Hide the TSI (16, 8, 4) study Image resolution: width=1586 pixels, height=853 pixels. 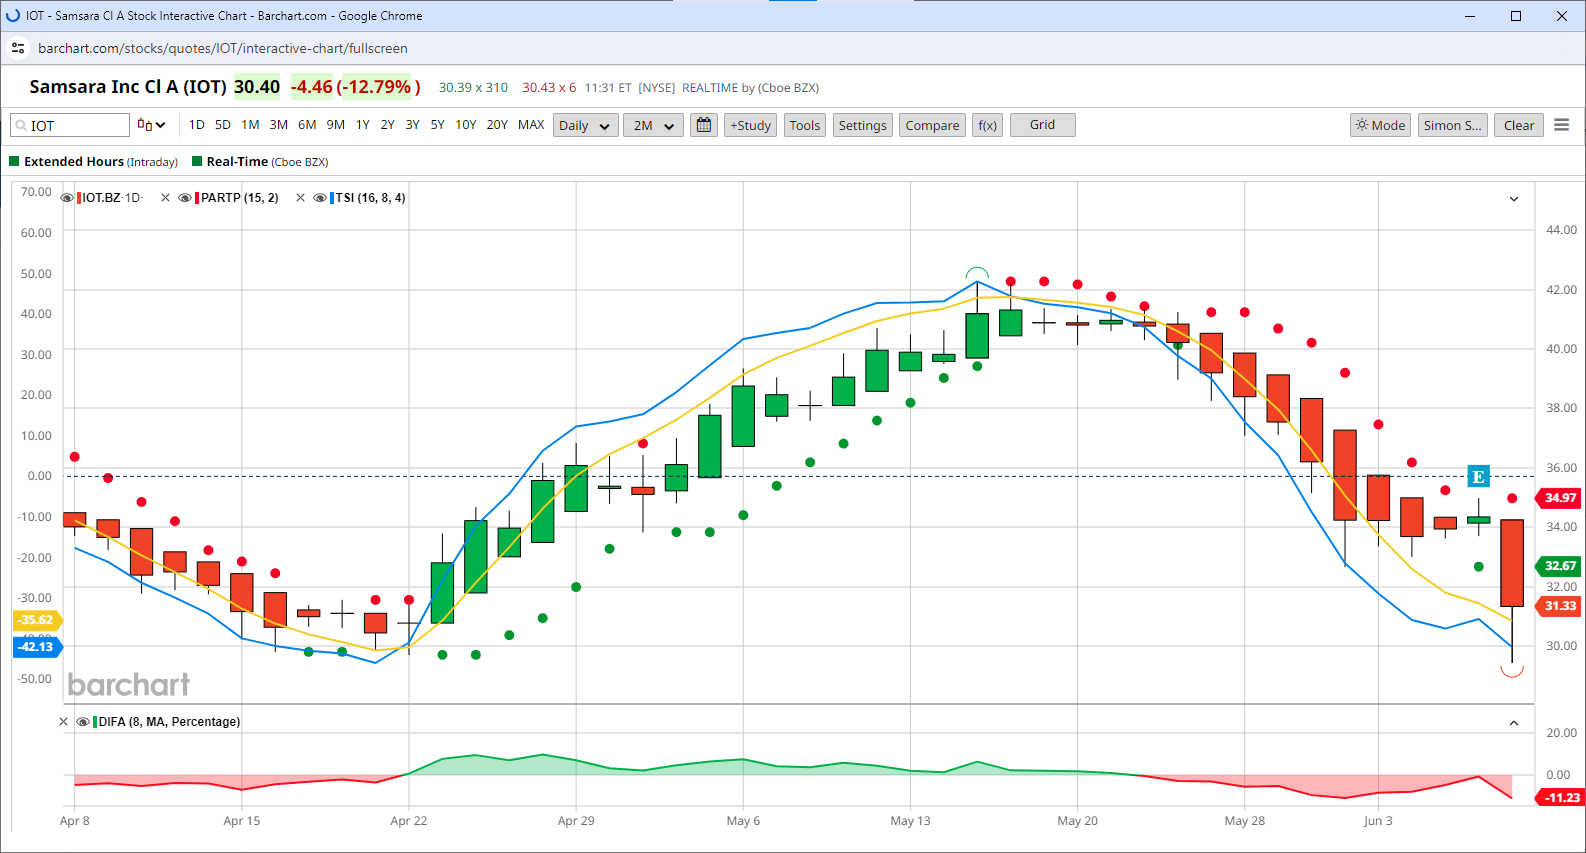coord(320,198)
